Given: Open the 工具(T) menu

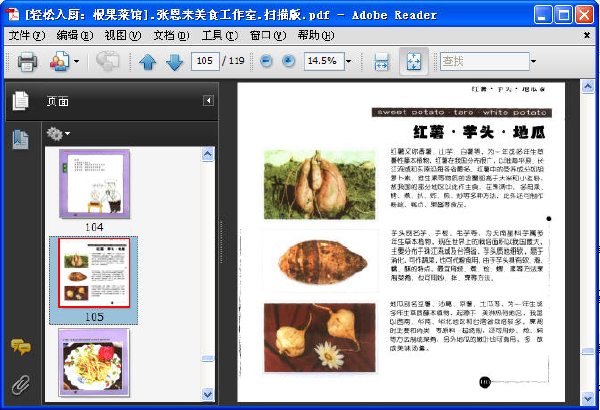Looking at the screenshot, I should click(220, 36).
